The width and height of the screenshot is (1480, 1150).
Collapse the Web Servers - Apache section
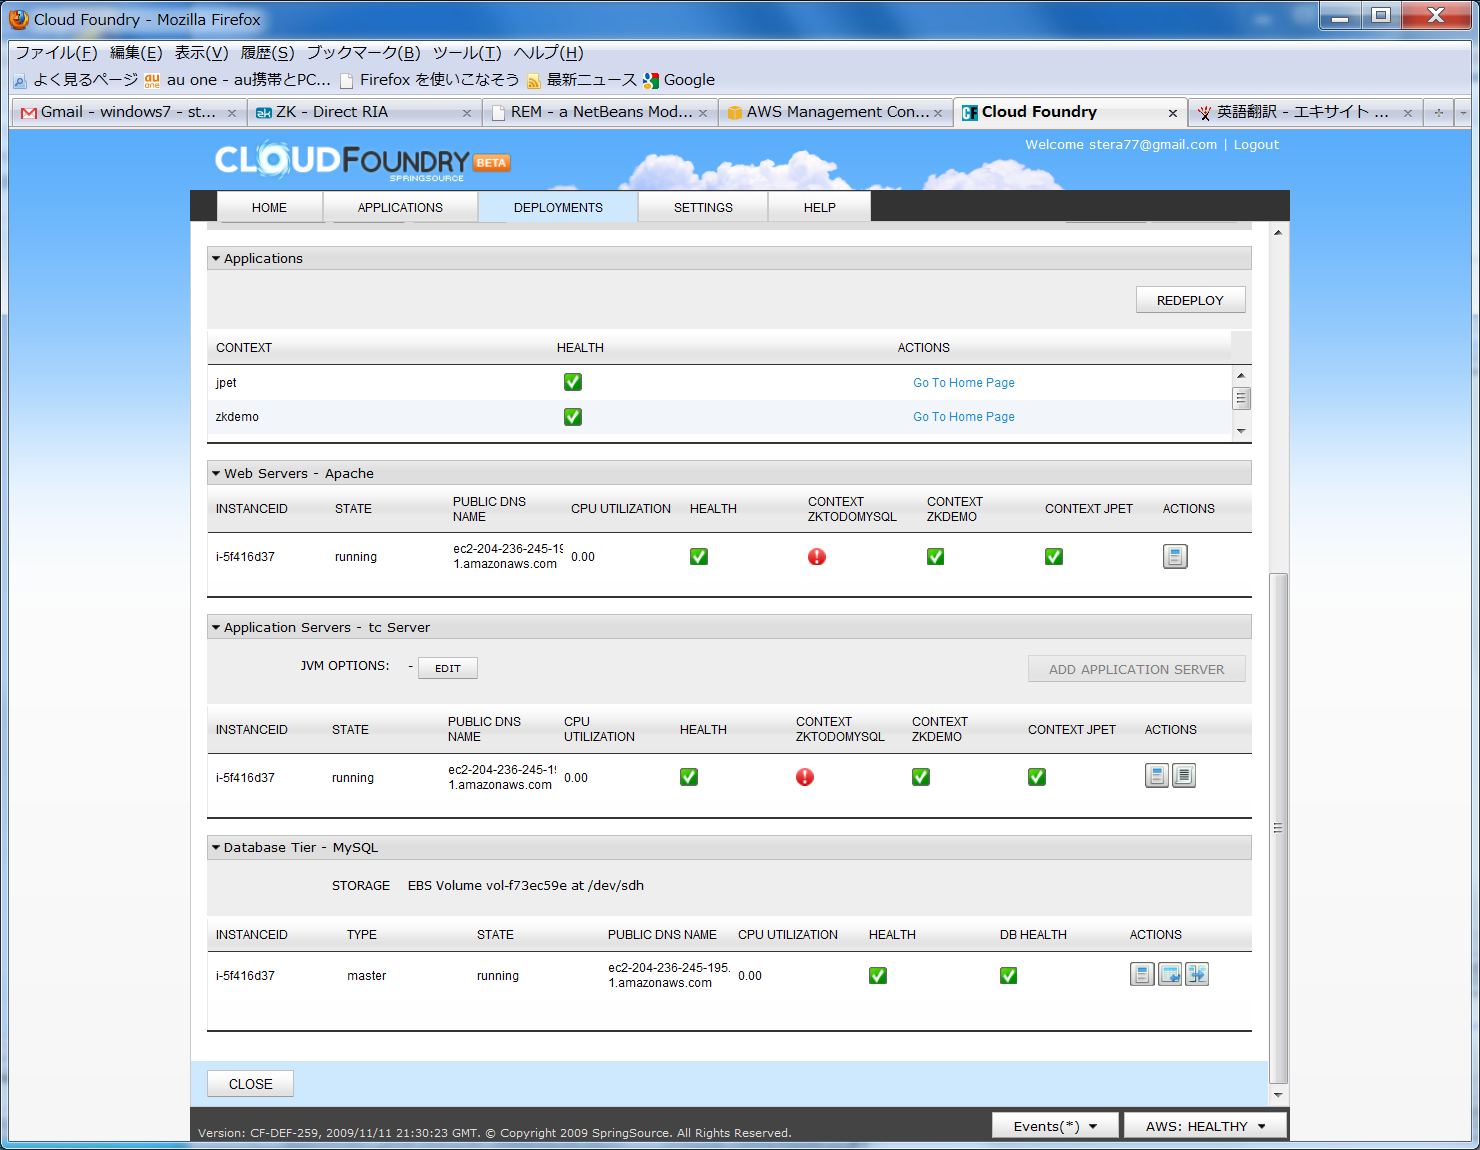[x=216, y=474]
